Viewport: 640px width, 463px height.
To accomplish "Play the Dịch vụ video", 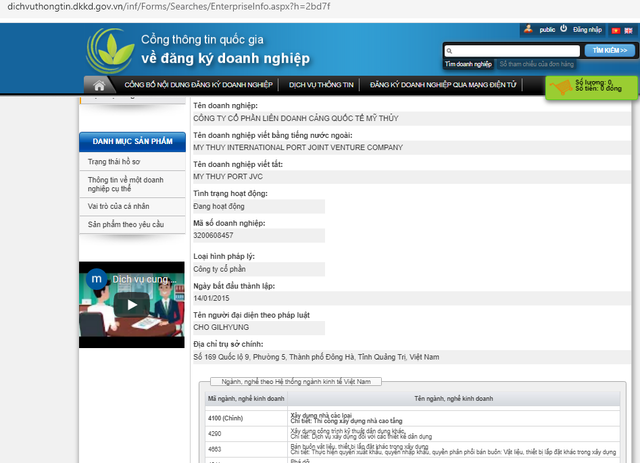I will tap(127, 305).
